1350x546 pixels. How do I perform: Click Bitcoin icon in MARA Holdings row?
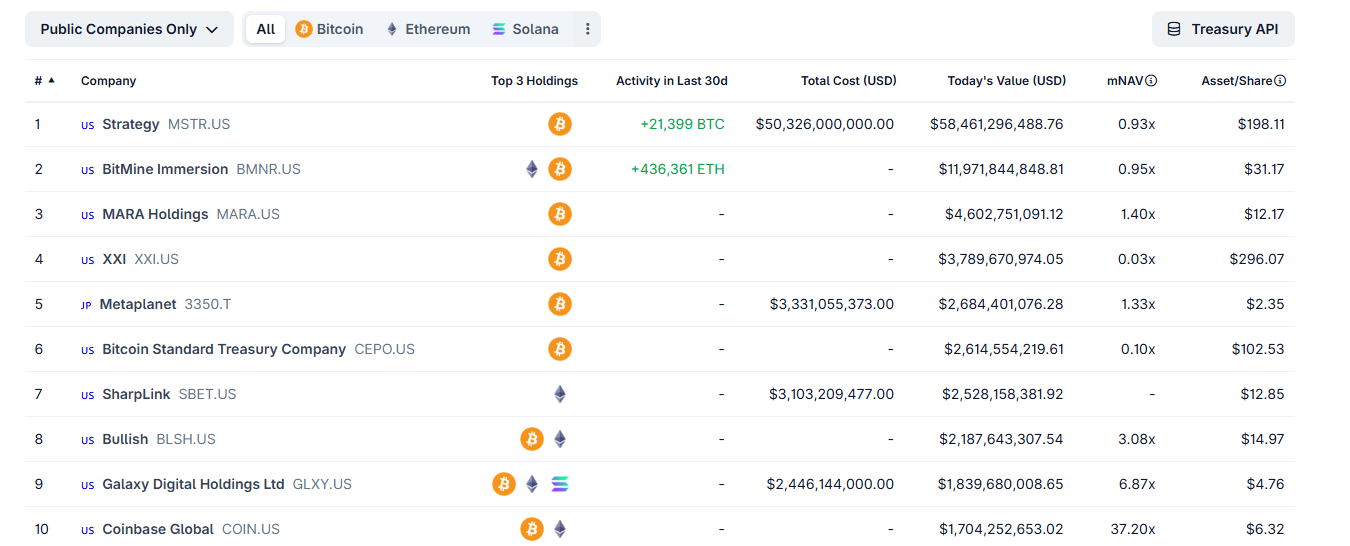560,214
